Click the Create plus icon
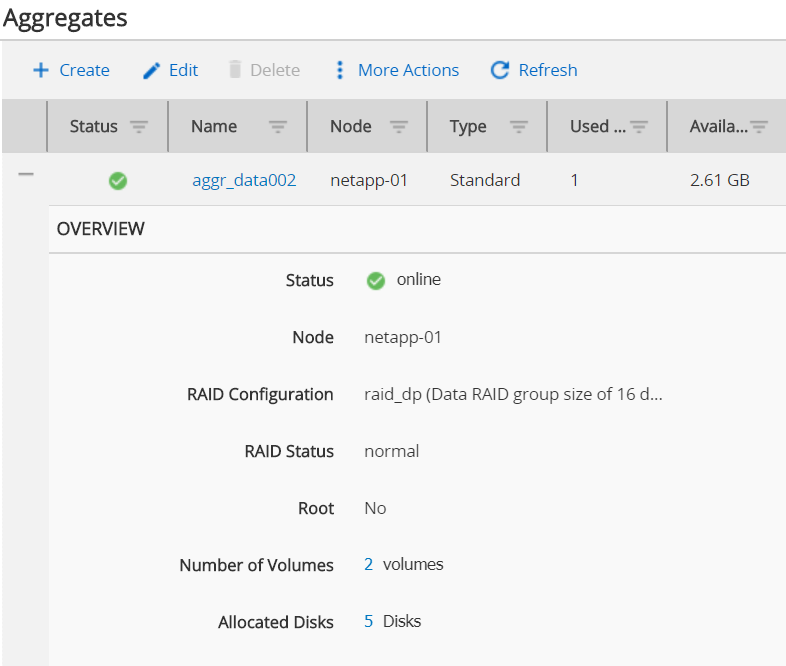Viewport: 786px width, 666px height. pos(41,70)
